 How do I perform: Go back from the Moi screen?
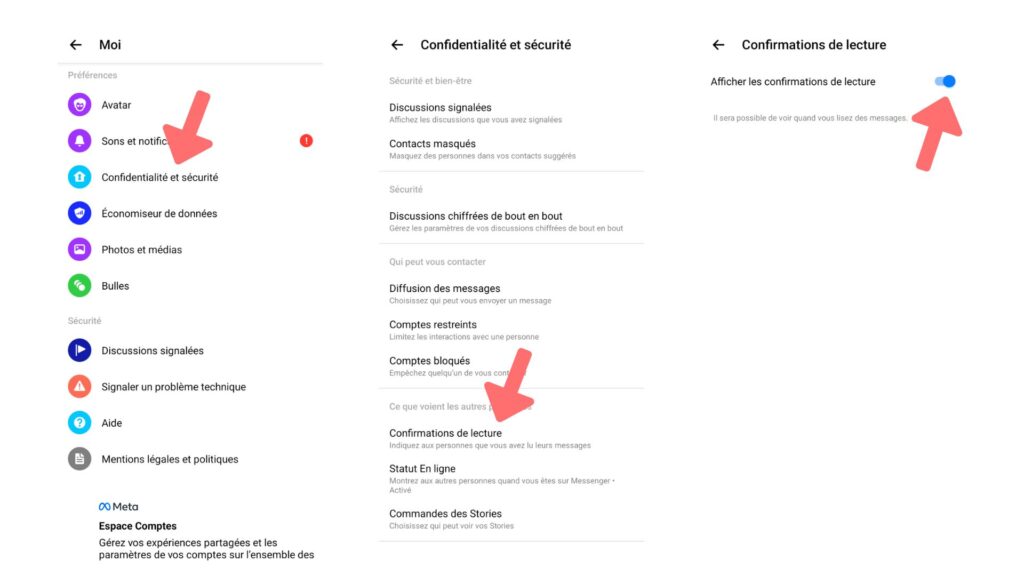click(x=76, y=44)
